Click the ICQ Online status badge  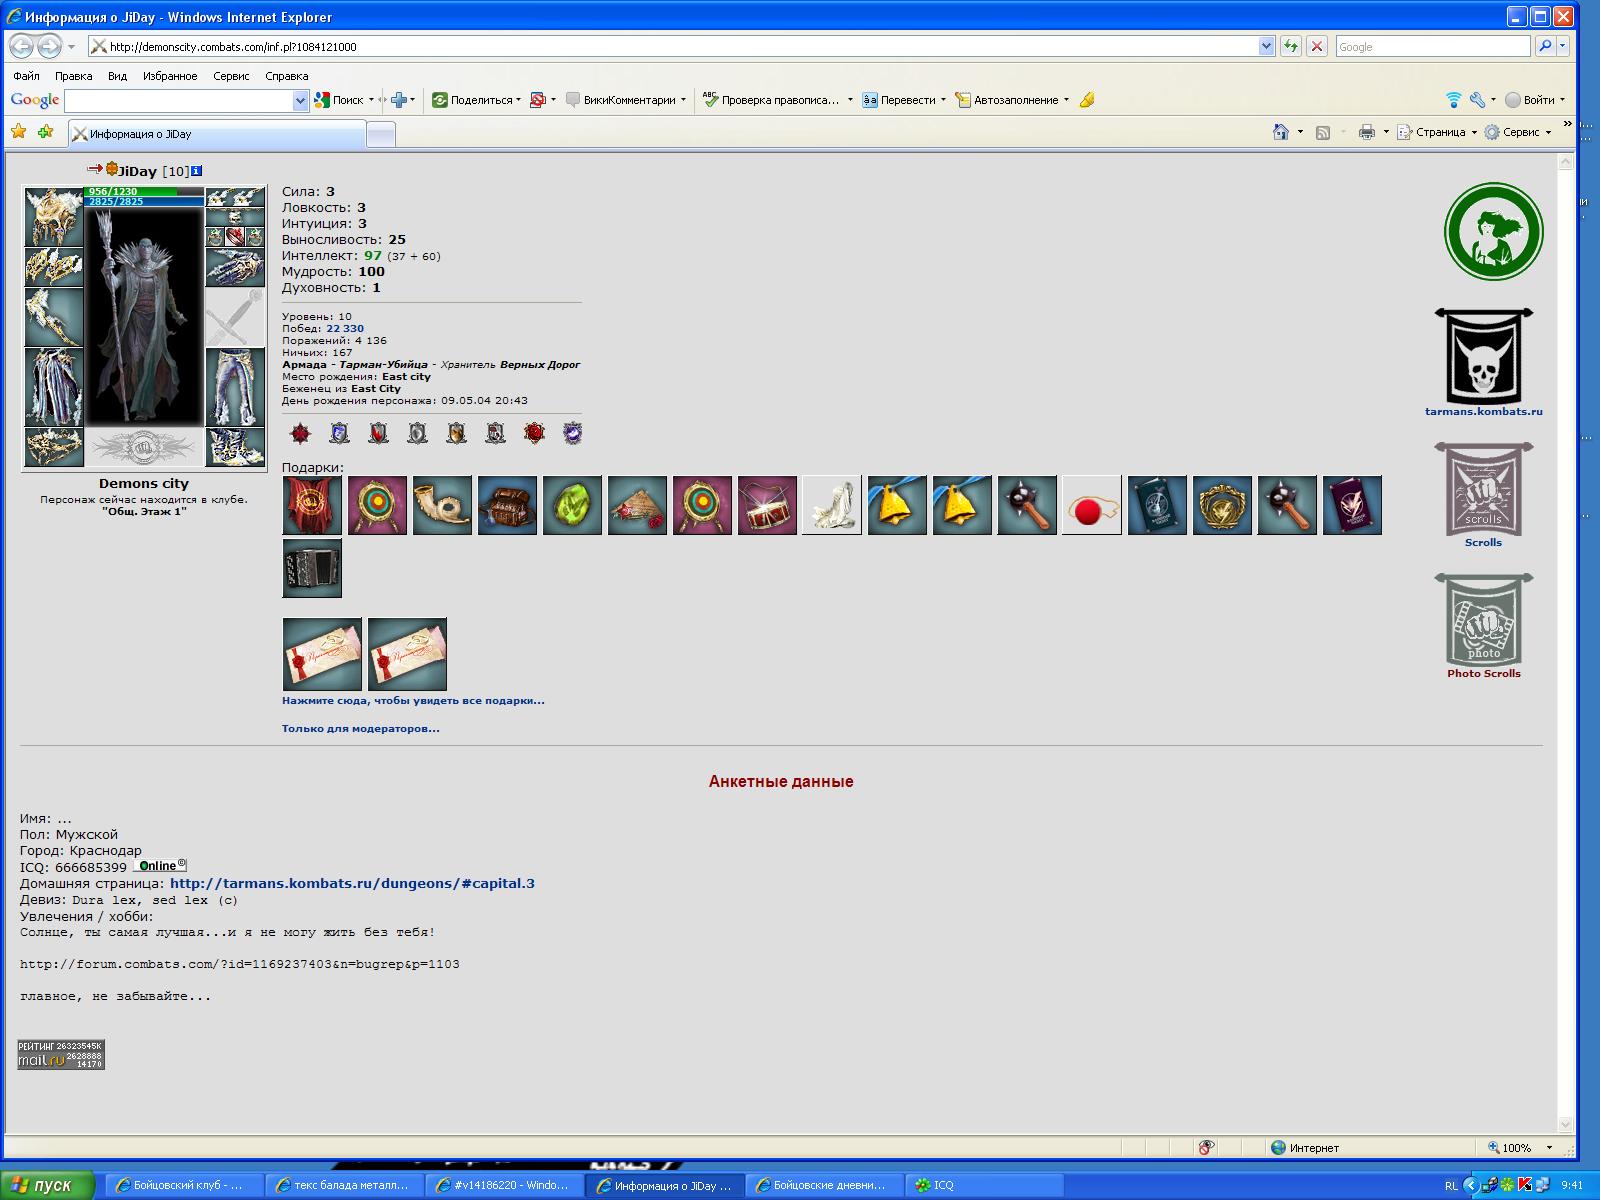160,866
